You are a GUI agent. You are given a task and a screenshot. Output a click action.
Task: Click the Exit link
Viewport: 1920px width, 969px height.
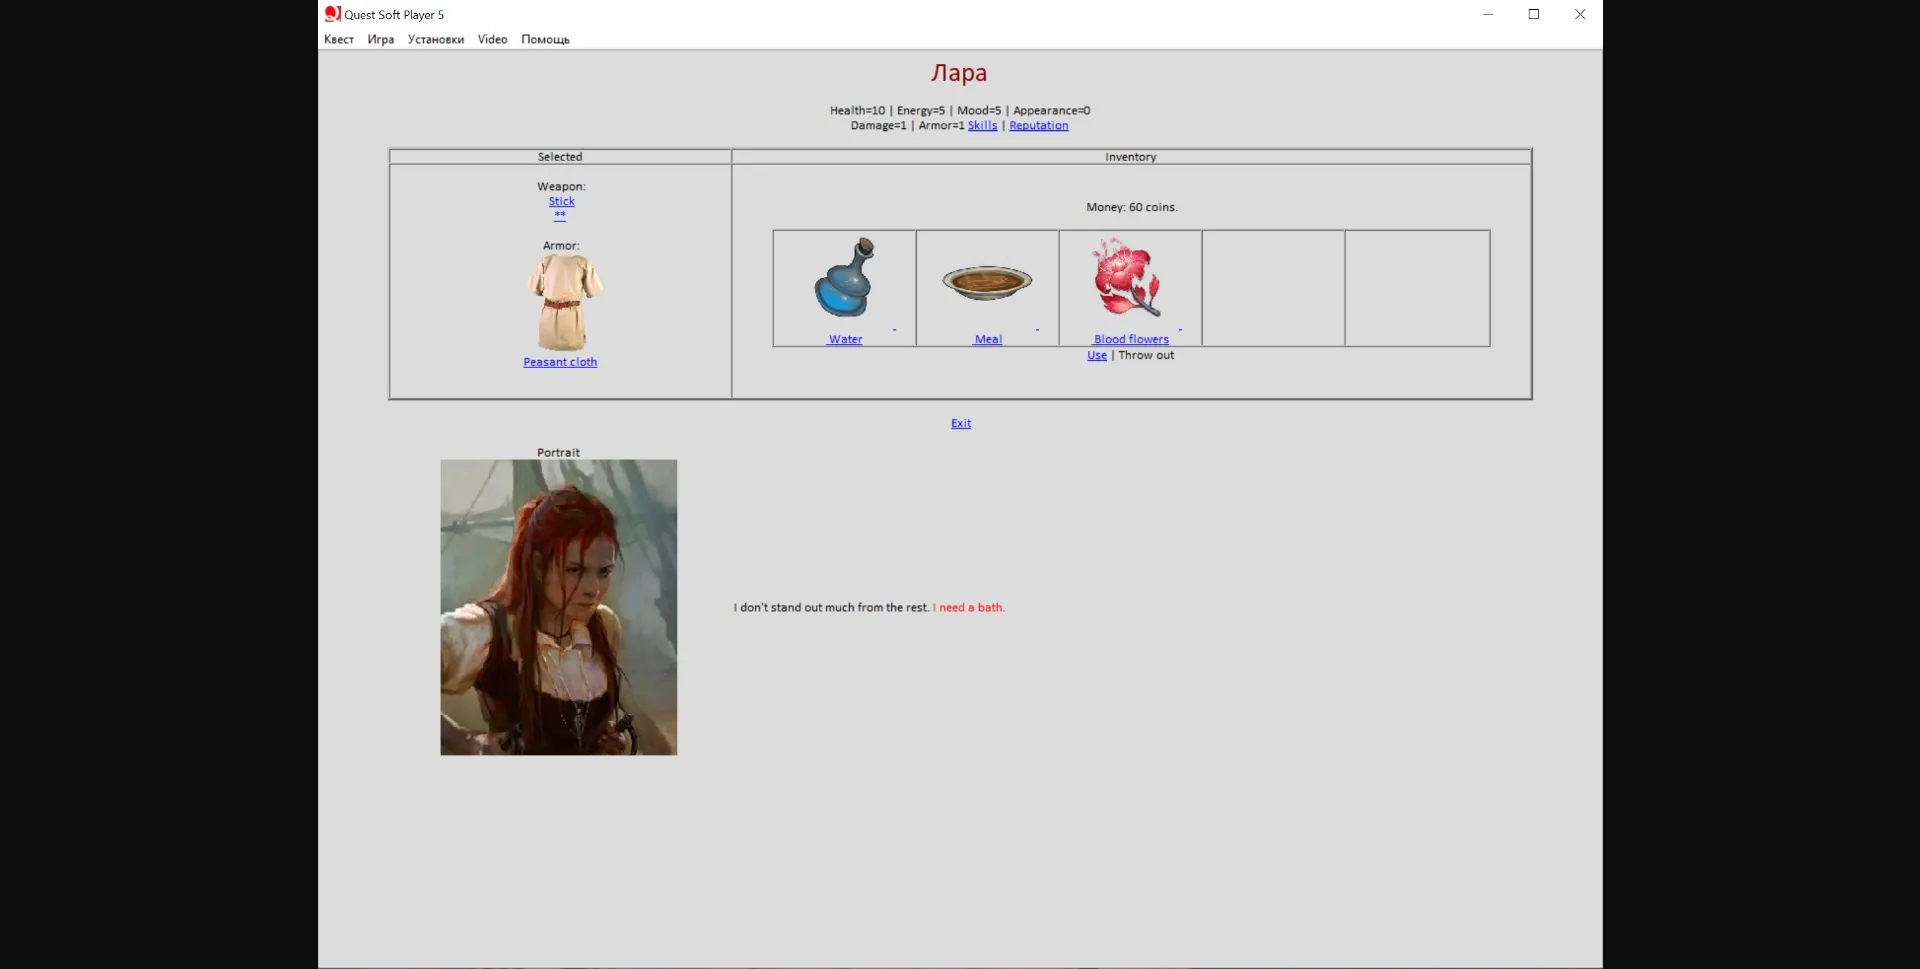click(960, 422)
